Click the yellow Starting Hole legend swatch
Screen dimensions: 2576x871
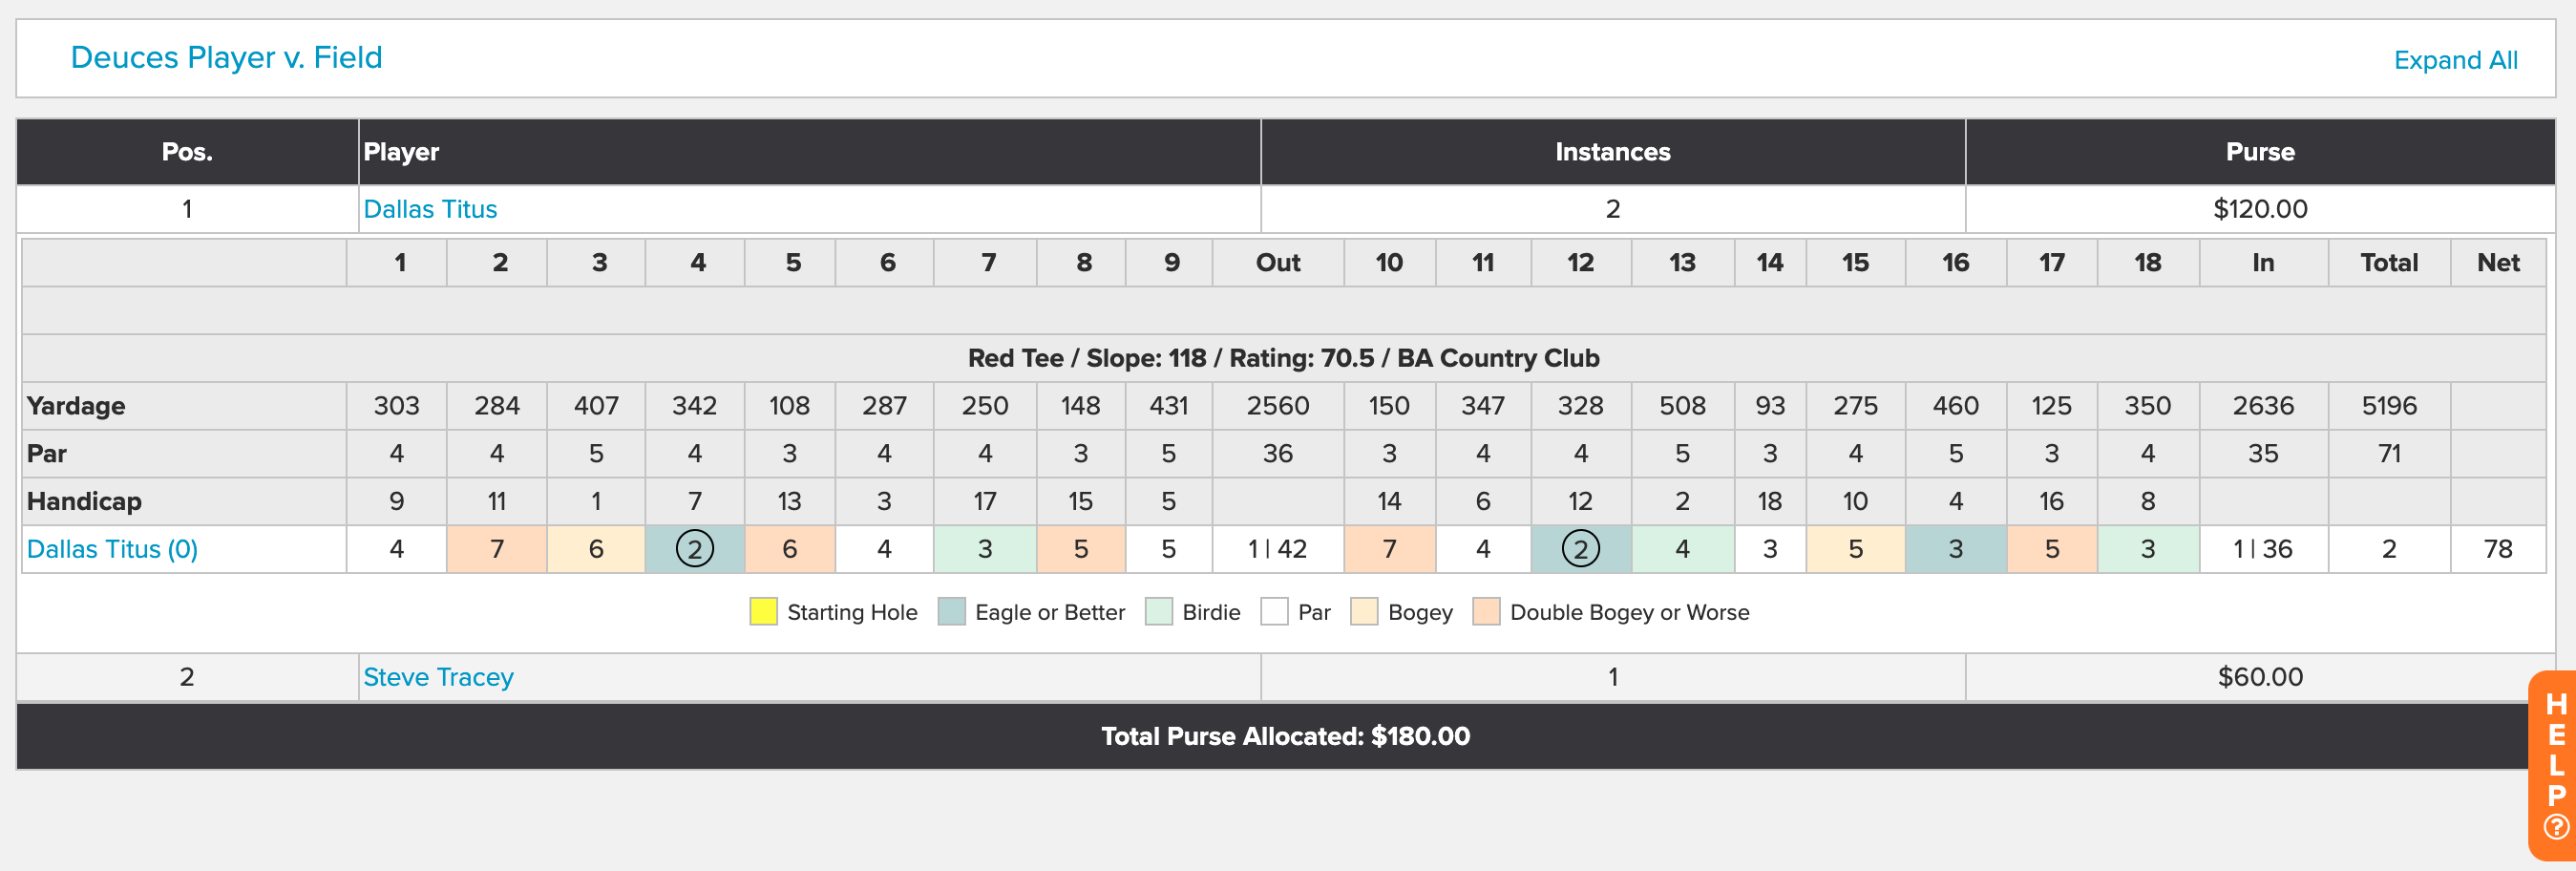764,611
